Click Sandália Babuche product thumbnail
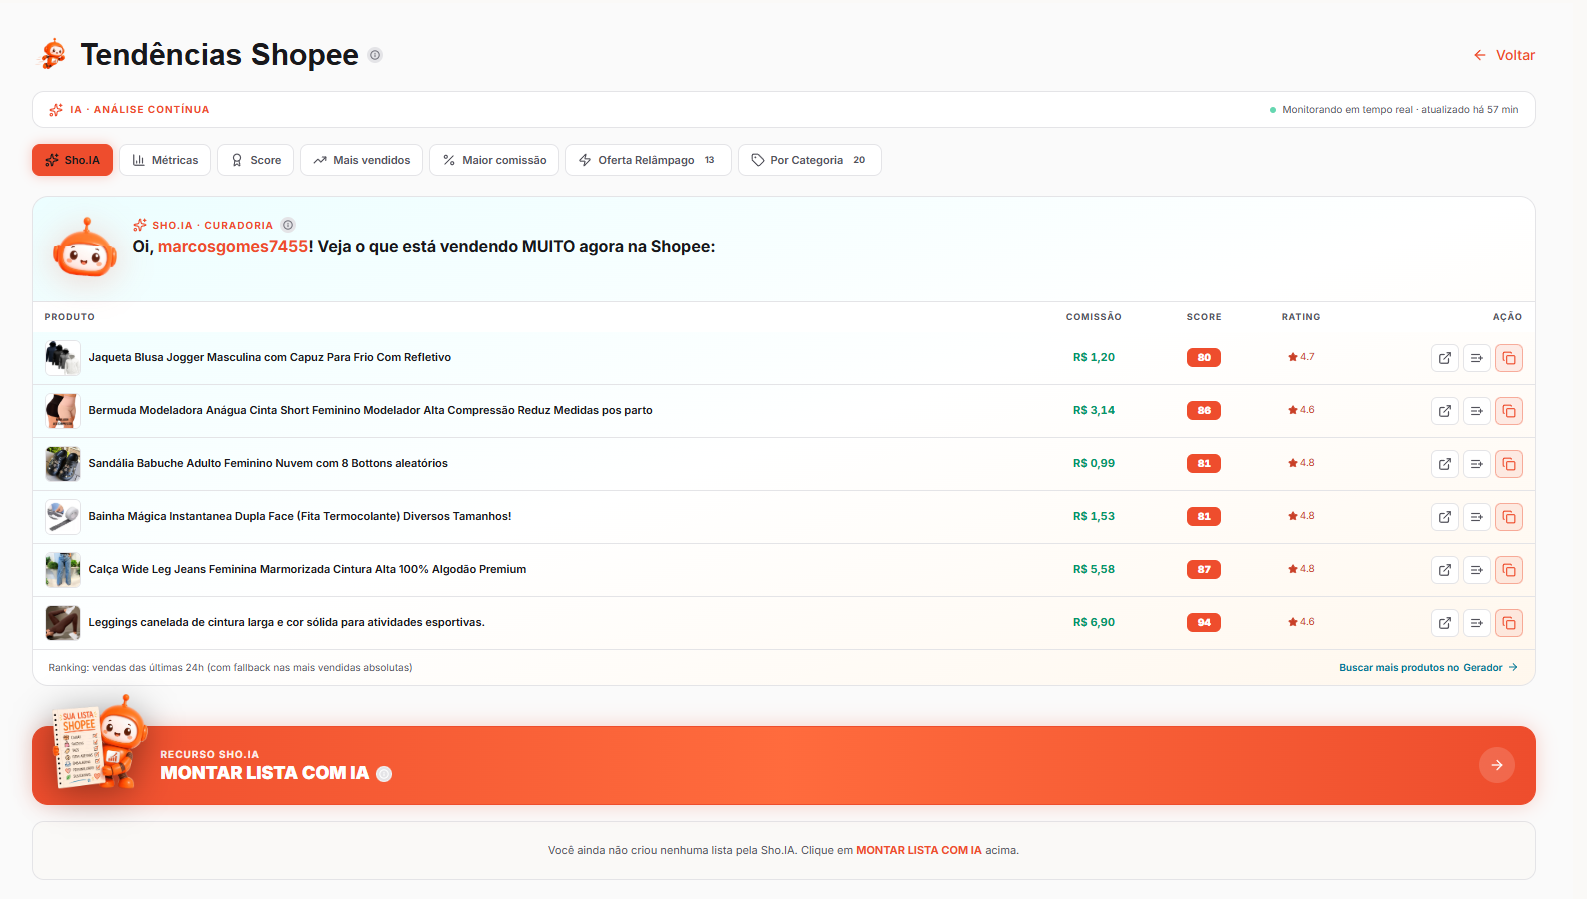The width and height of the screenshot is (1587, 899). (x=63, y=464)
